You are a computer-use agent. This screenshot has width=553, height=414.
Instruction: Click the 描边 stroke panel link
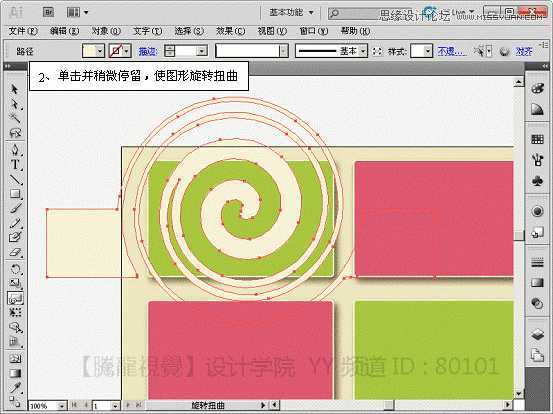click(148, 51)
